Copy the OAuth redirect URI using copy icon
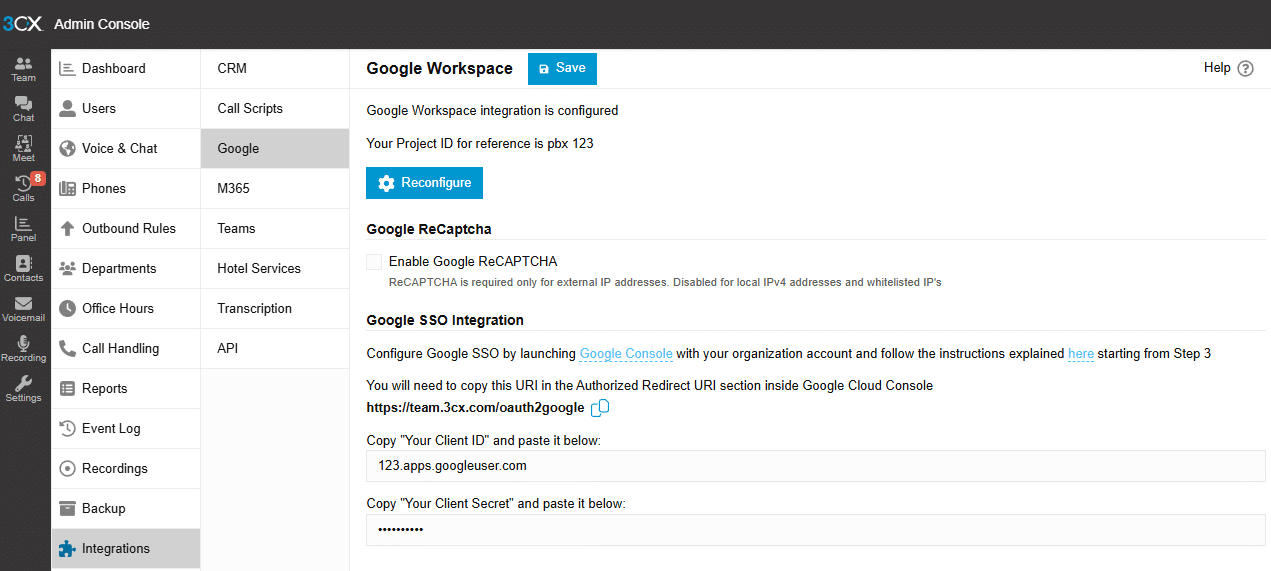 click(x=600, y=408)
